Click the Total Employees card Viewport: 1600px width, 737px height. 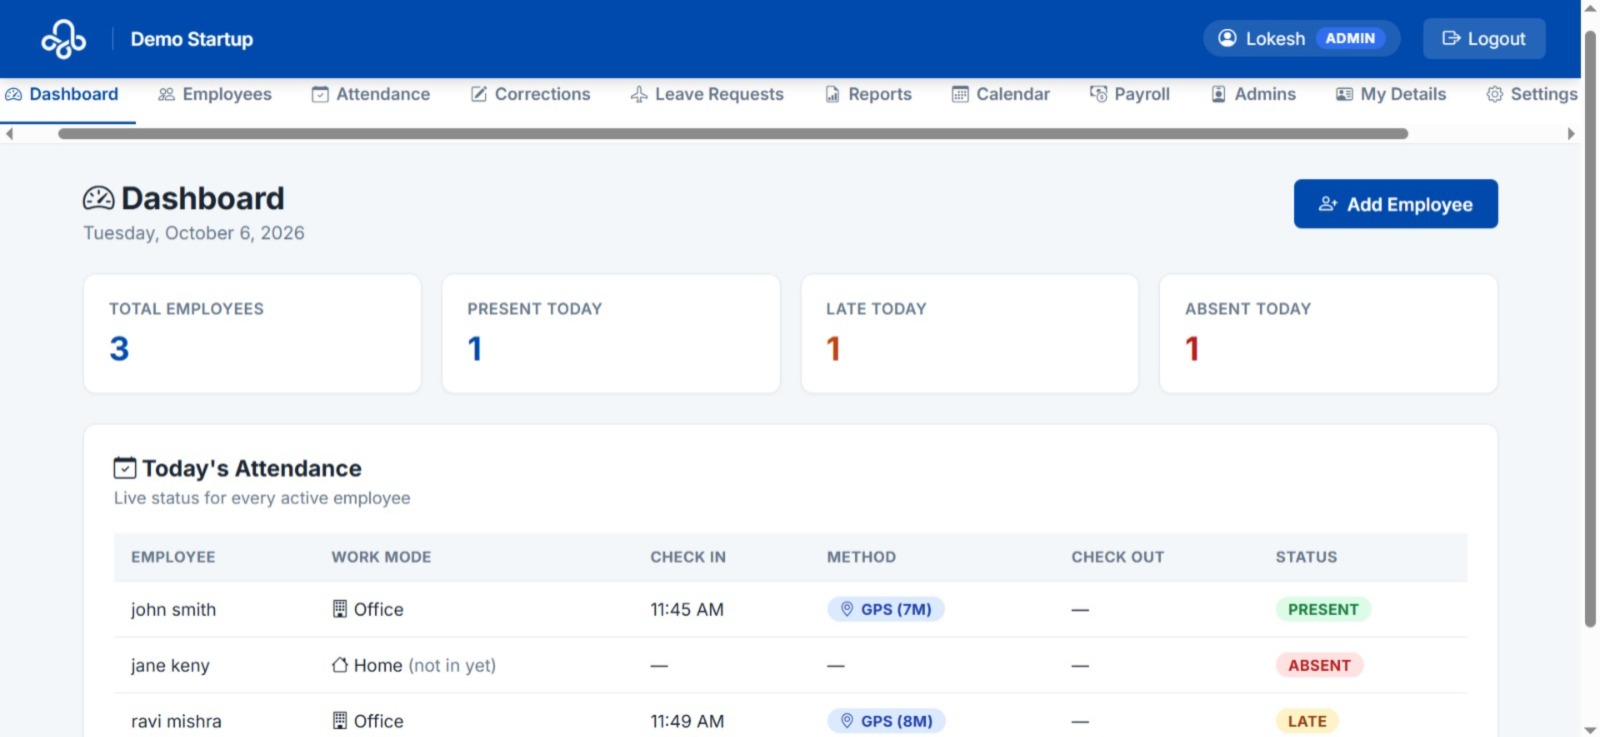click(252, 334)
